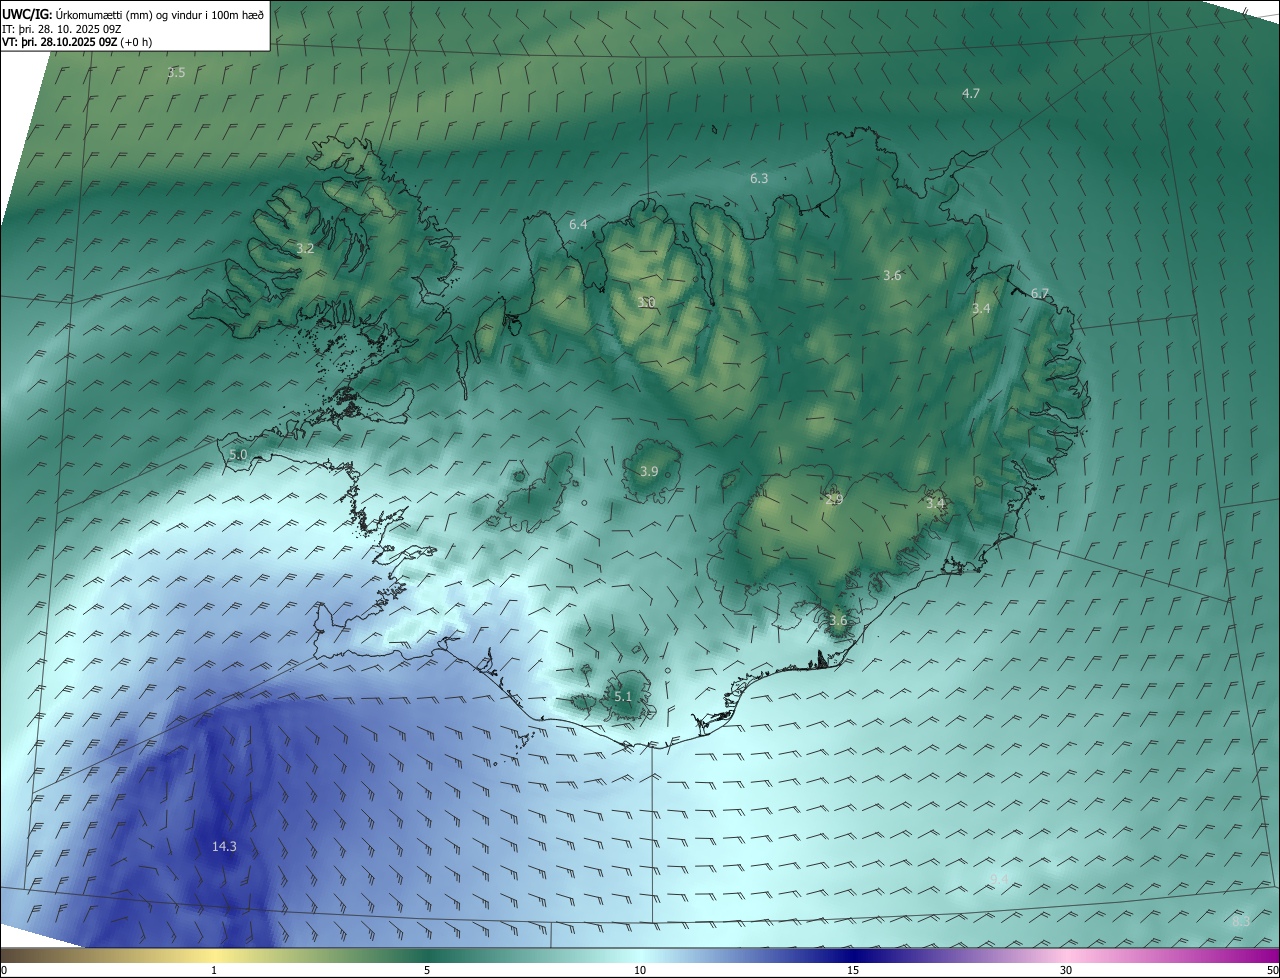Click the '15' tick on the color scale
This screenshot has height=978, width=1280.
pyautogui.click(x=853, y=970)
